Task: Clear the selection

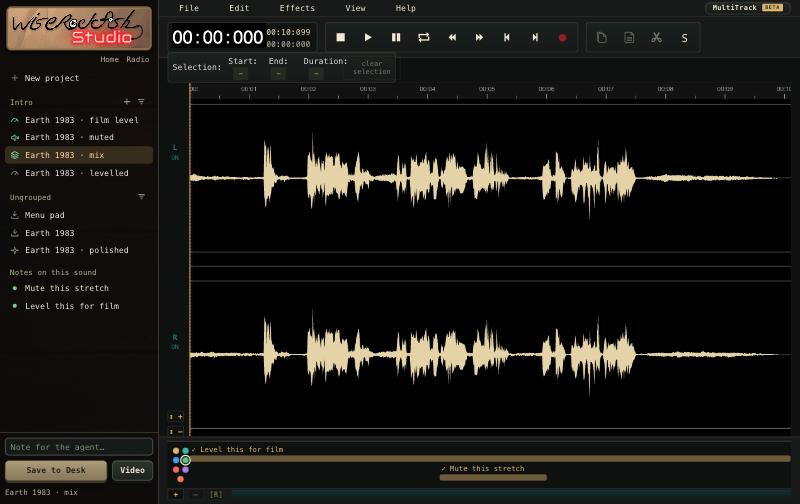Action: coord(371,67)
